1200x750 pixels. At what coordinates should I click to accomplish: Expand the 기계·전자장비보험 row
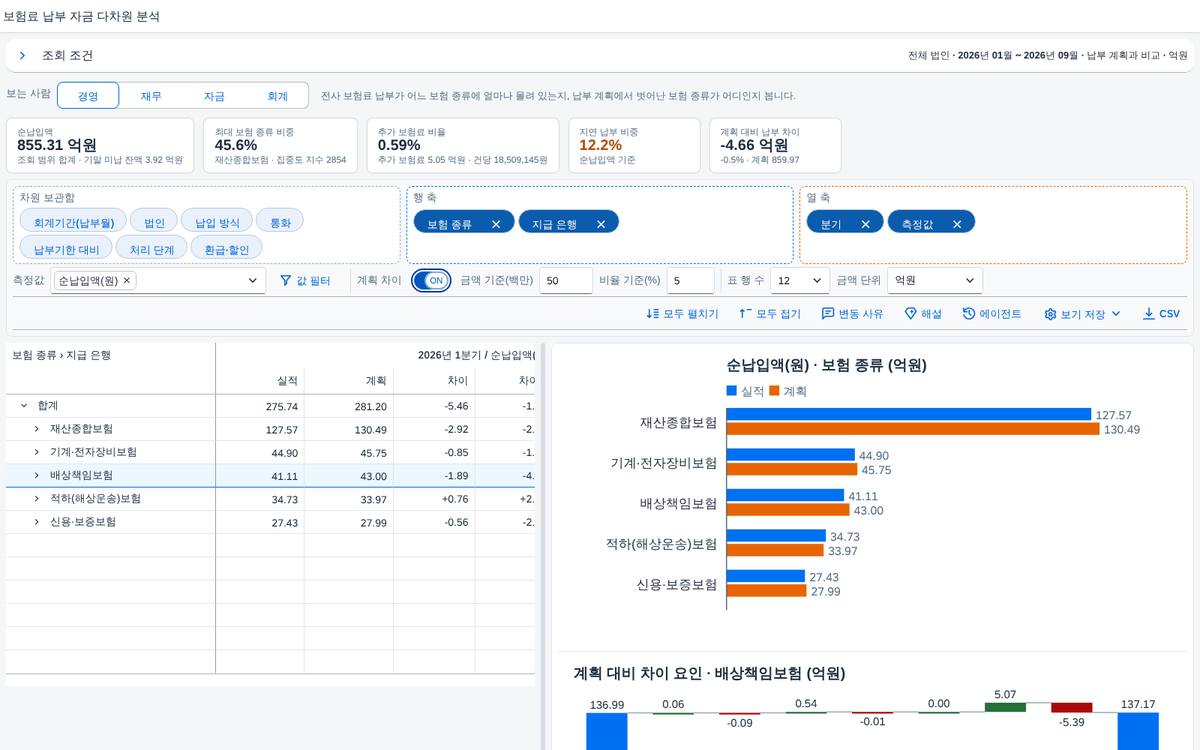(36, 452)
